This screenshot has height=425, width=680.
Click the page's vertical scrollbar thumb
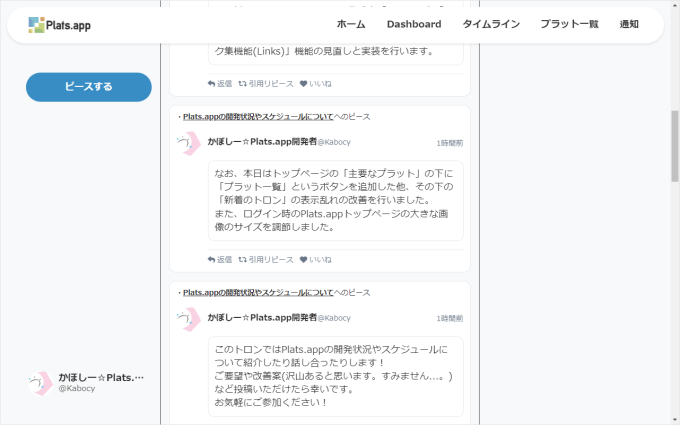(675, 146)
